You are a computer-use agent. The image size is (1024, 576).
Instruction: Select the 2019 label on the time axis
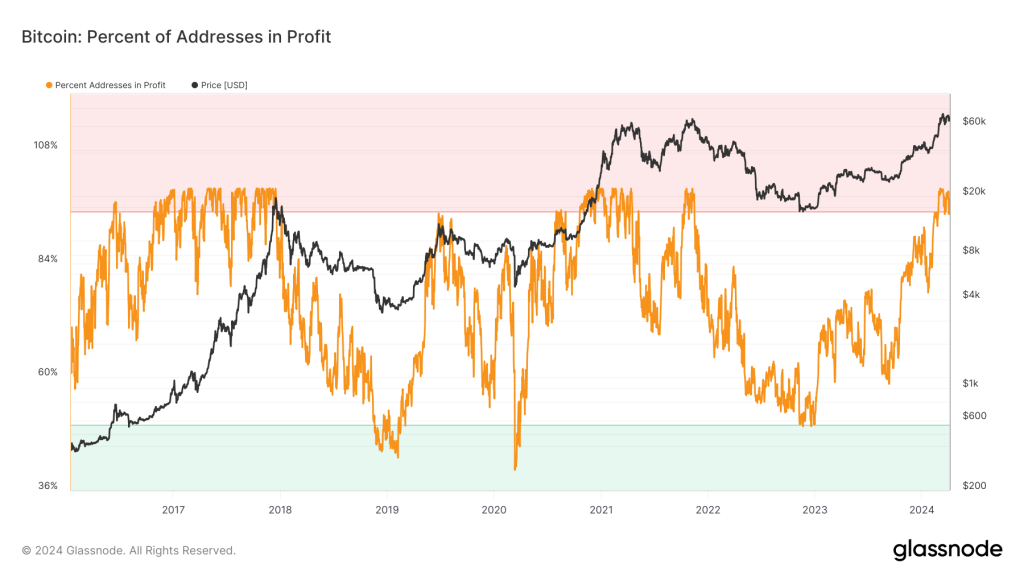coord(387,506)
